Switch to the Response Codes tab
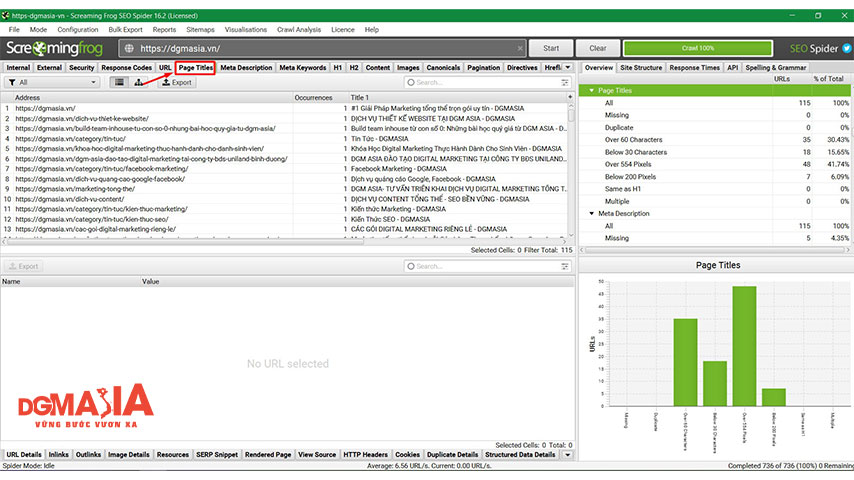The image size is (854, 480). 126,68
